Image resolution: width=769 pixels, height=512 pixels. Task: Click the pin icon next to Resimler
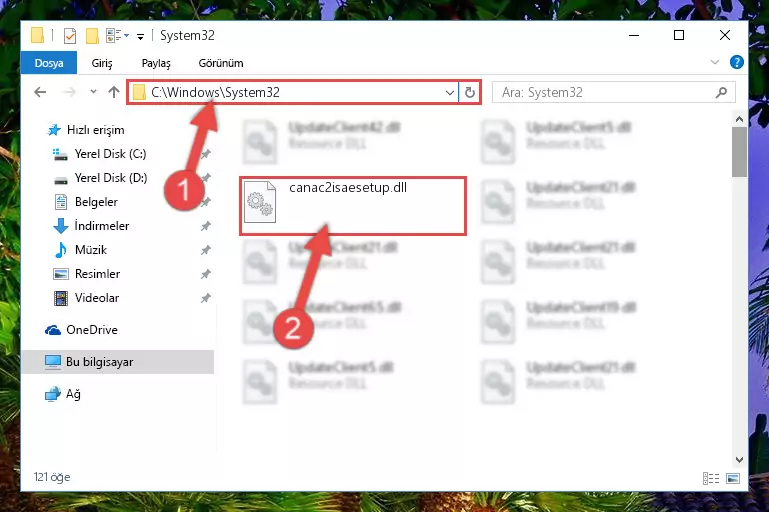point(205,274)
